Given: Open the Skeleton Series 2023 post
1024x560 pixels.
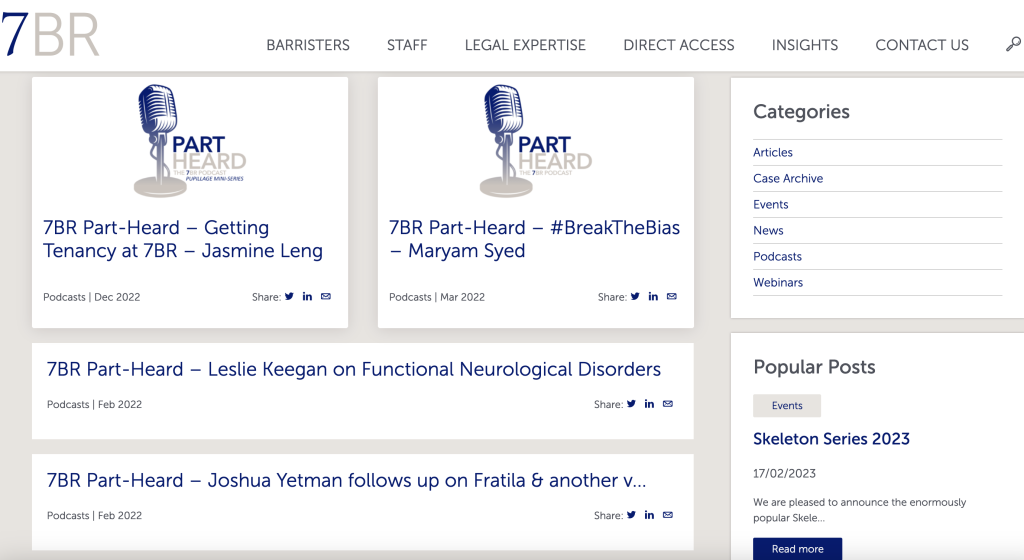Looking at the screenshot, I should point(831,439).
